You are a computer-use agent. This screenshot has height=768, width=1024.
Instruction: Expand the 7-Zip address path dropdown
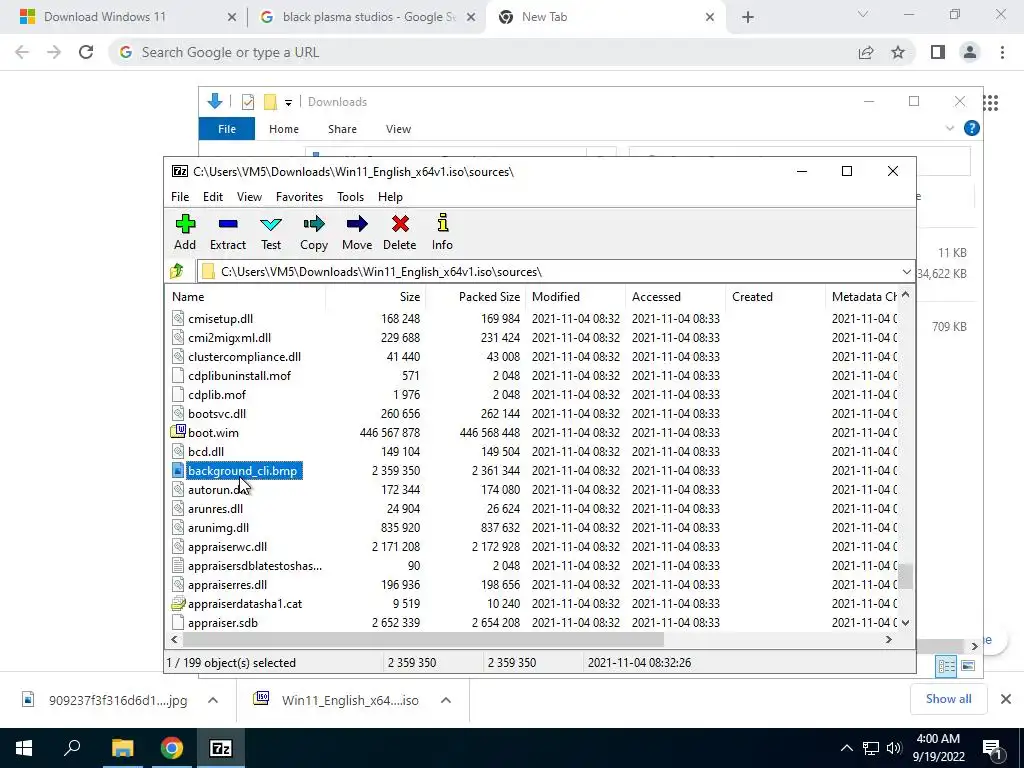(x=906, y=272)
